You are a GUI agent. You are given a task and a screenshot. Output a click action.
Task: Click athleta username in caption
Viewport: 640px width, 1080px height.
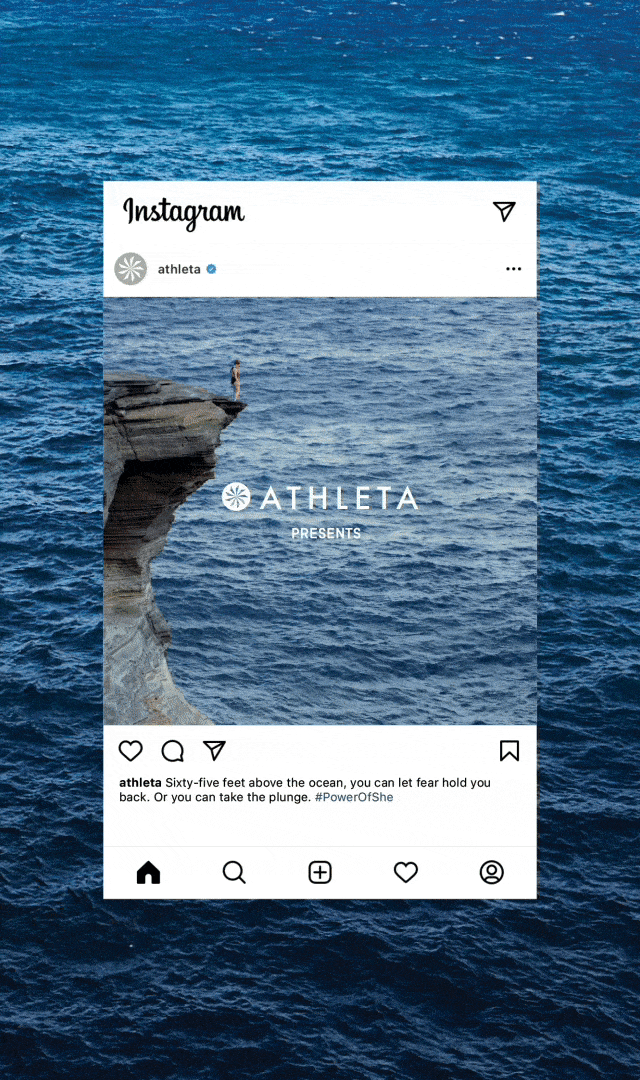coord(140,782)
